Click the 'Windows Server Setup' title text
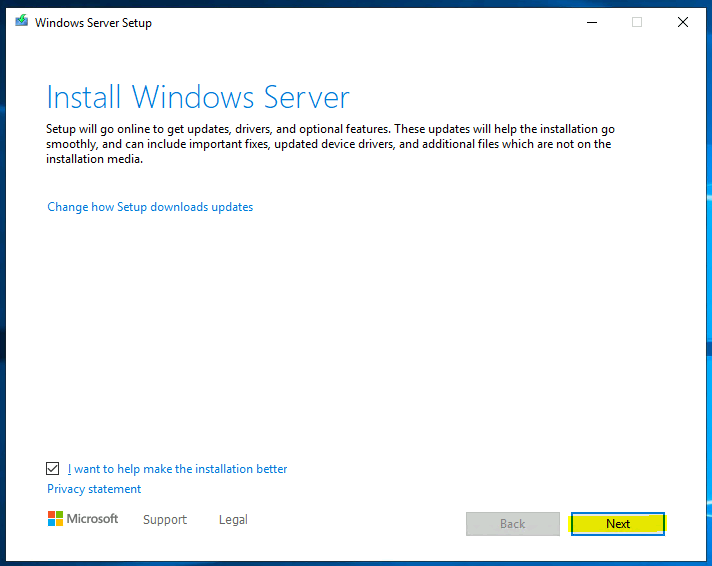 93,23
